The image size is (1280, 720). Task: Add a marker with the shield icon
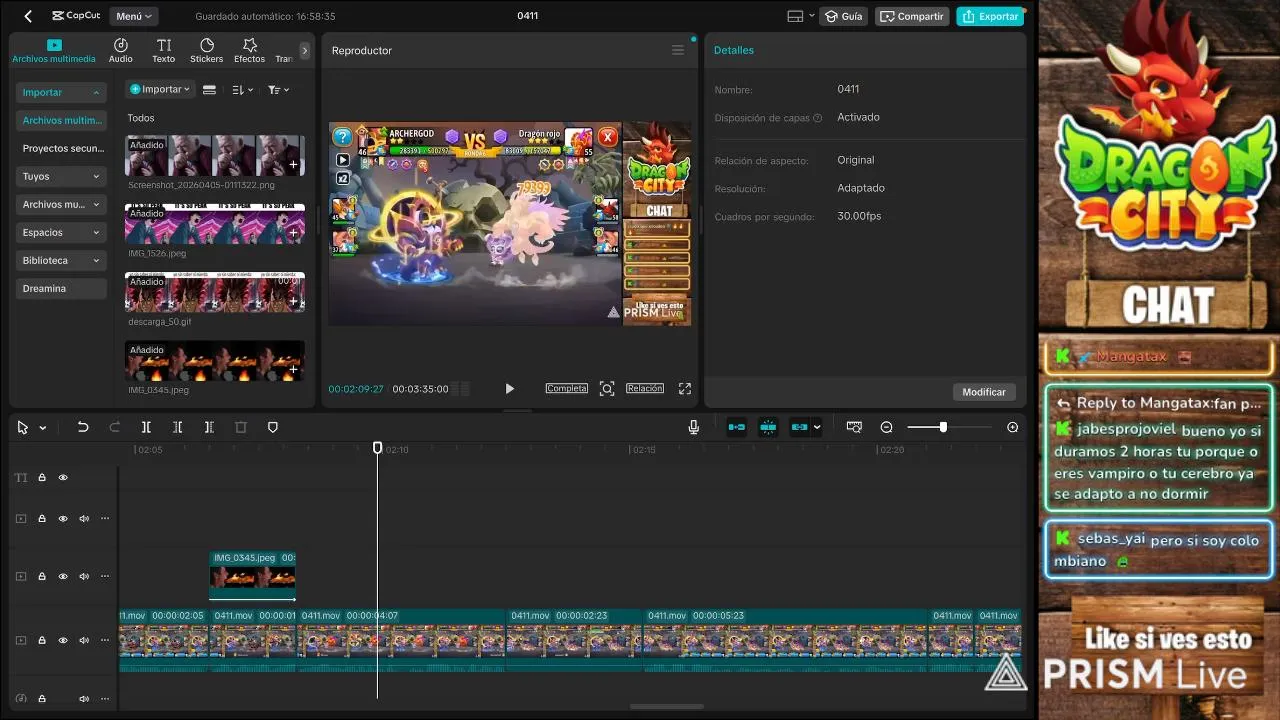click(273, 427)
